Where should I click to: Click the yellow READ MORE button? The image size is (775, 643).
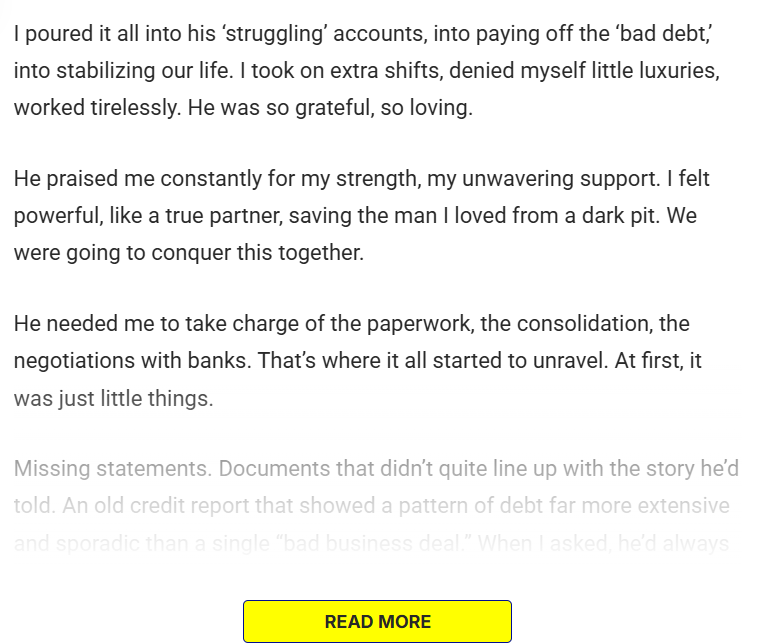377,621
